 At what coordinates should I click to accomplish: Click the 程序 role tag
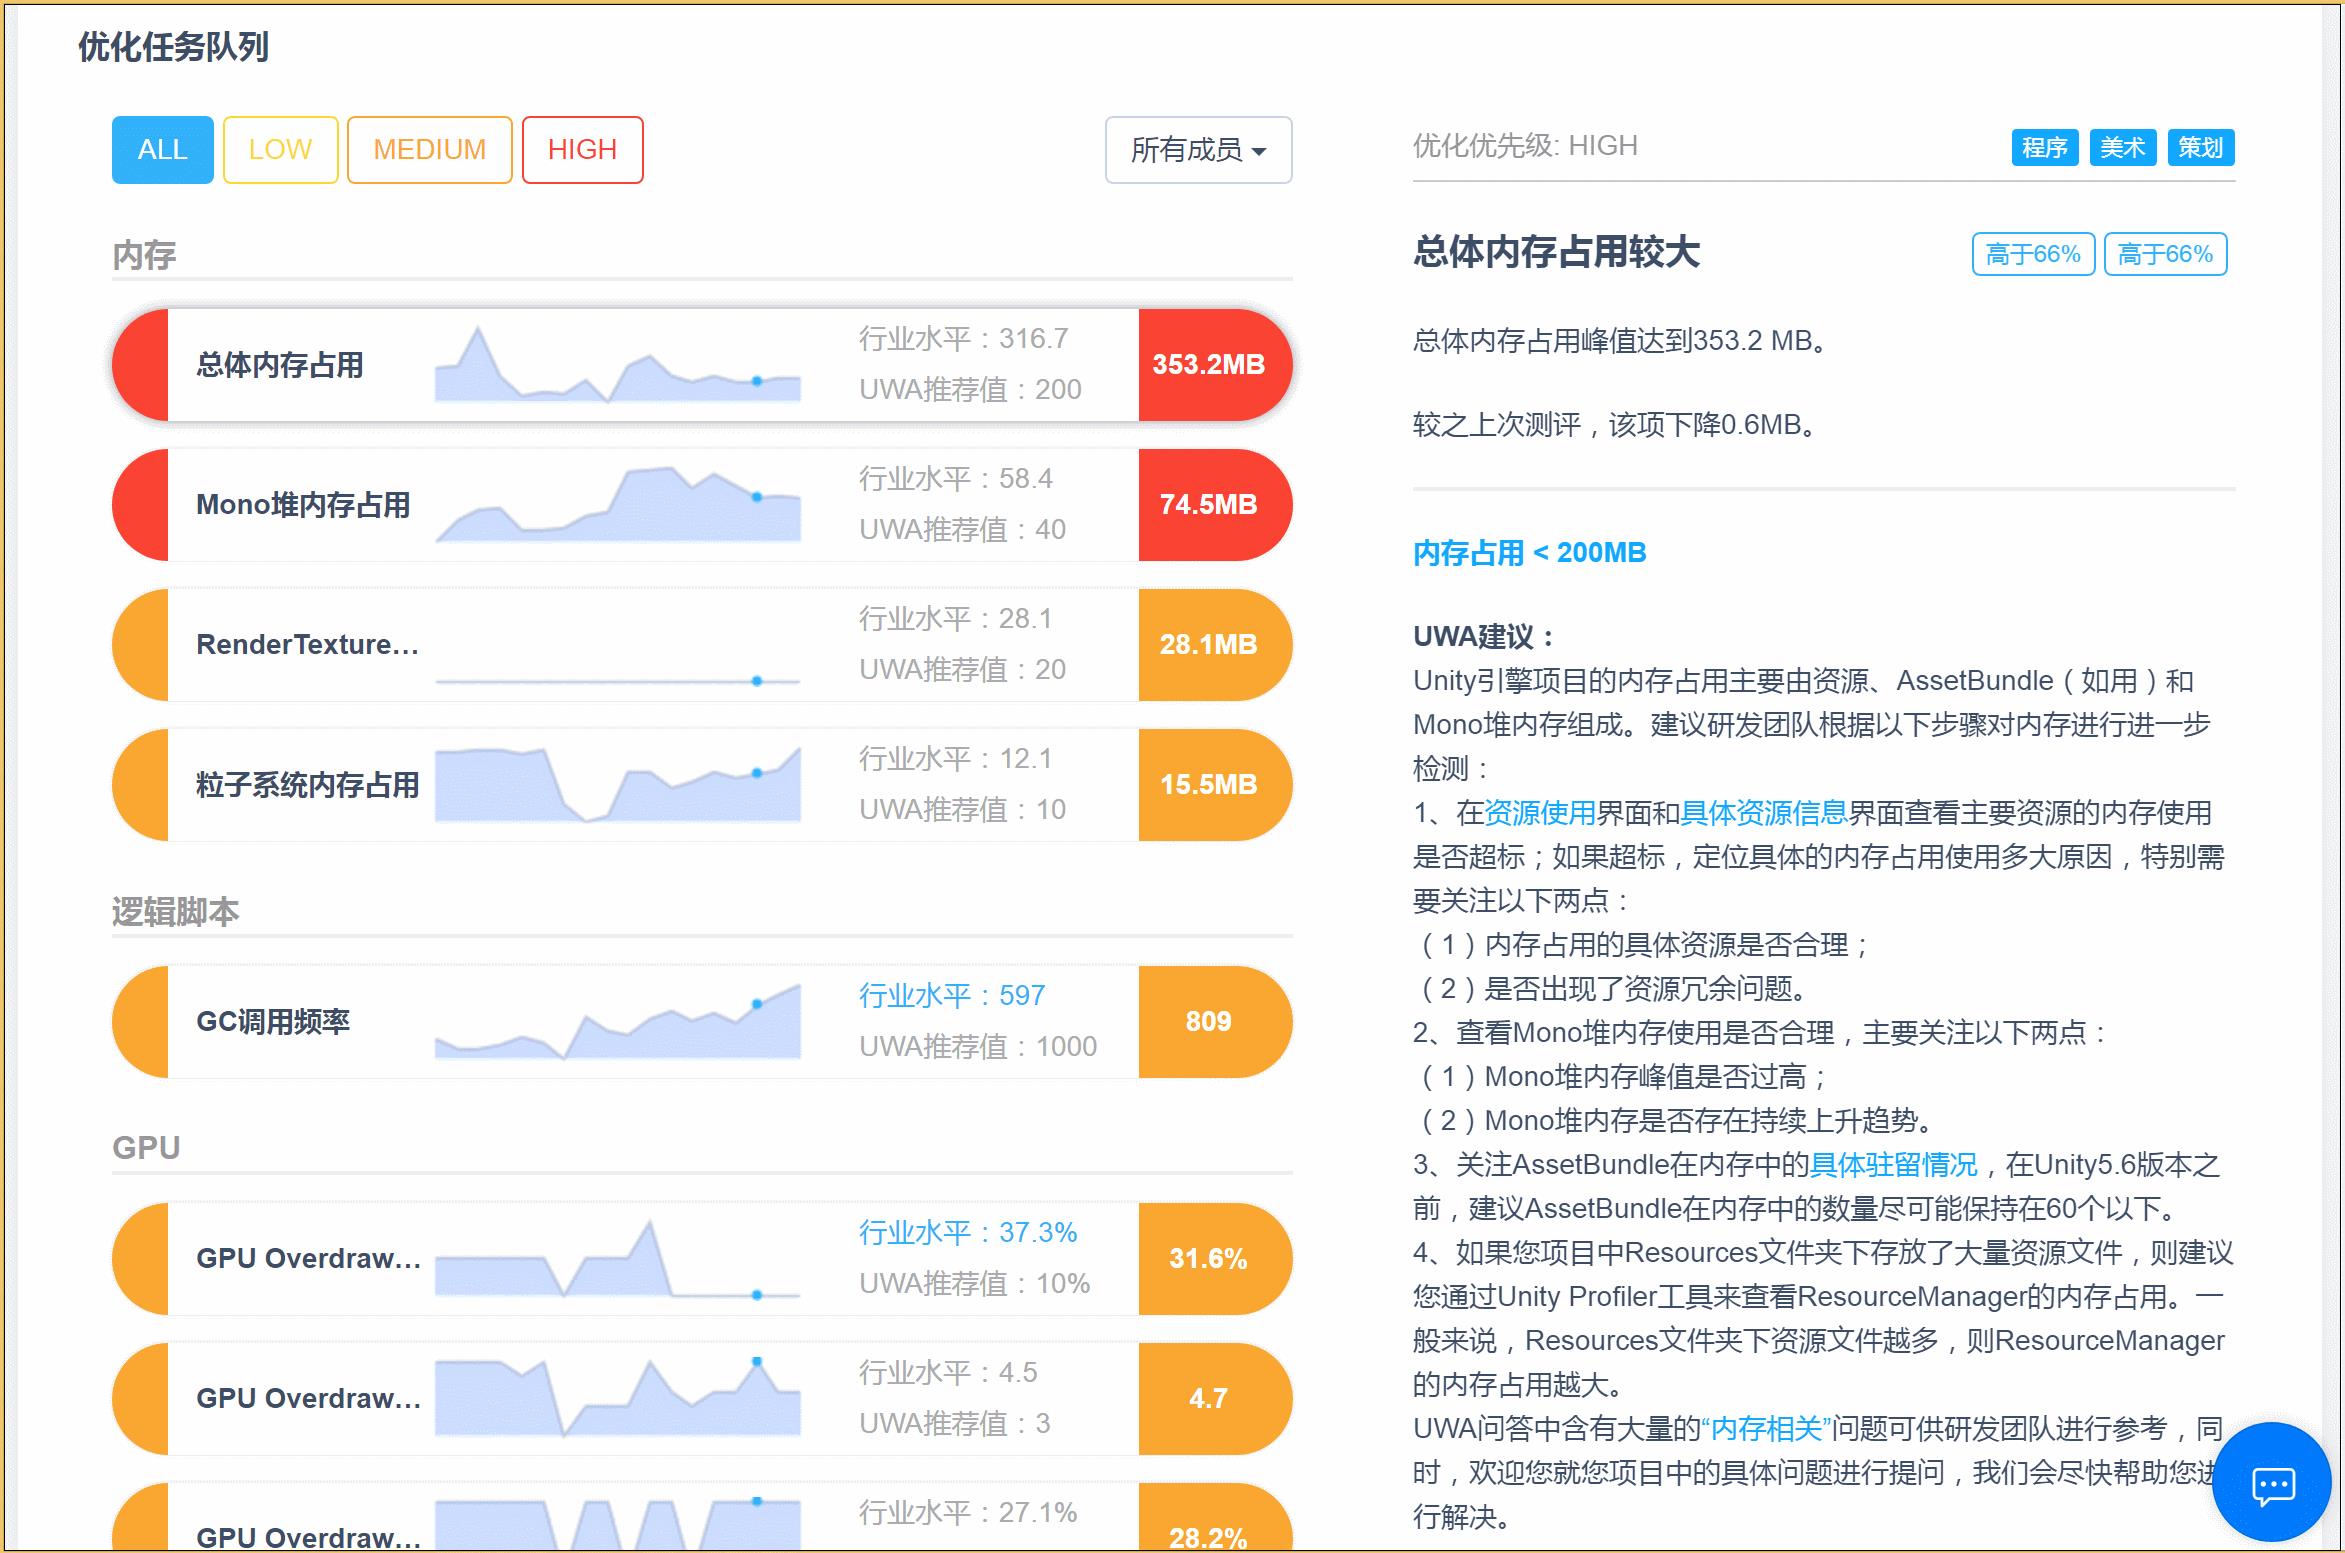(x=2044, y=148)
